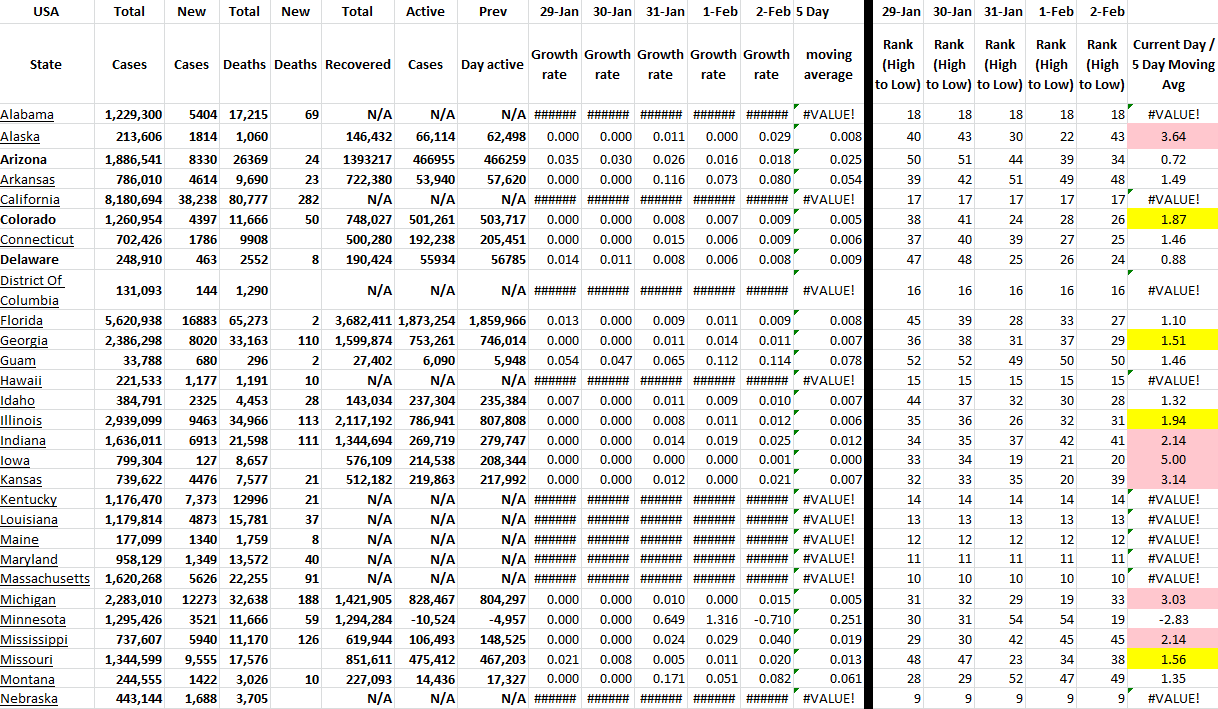Screen dimensions: 1218x709
Task: Click the Georgia hyperlink
Action: click(24, 340)
